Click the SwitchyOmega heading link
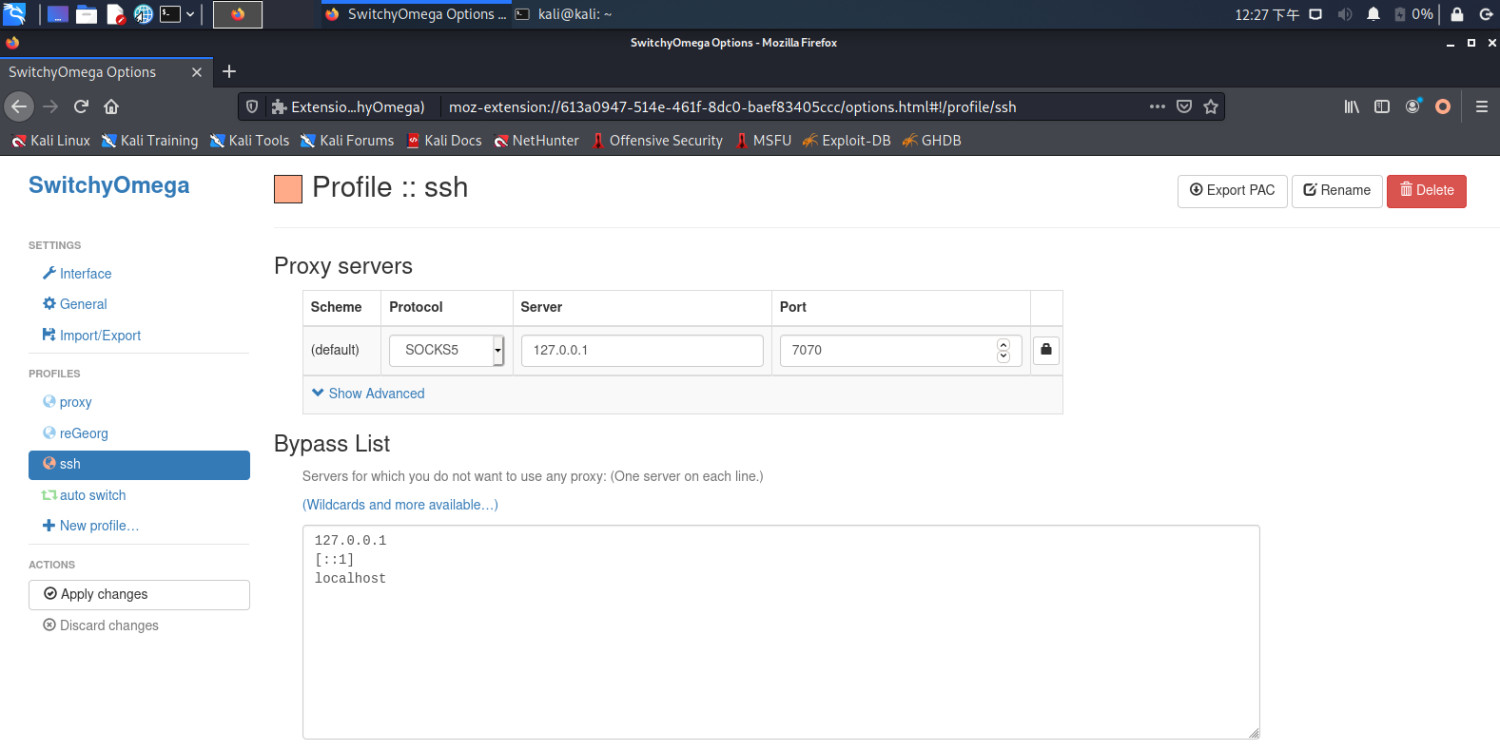1500x750 pixels. tap(109, 186)
